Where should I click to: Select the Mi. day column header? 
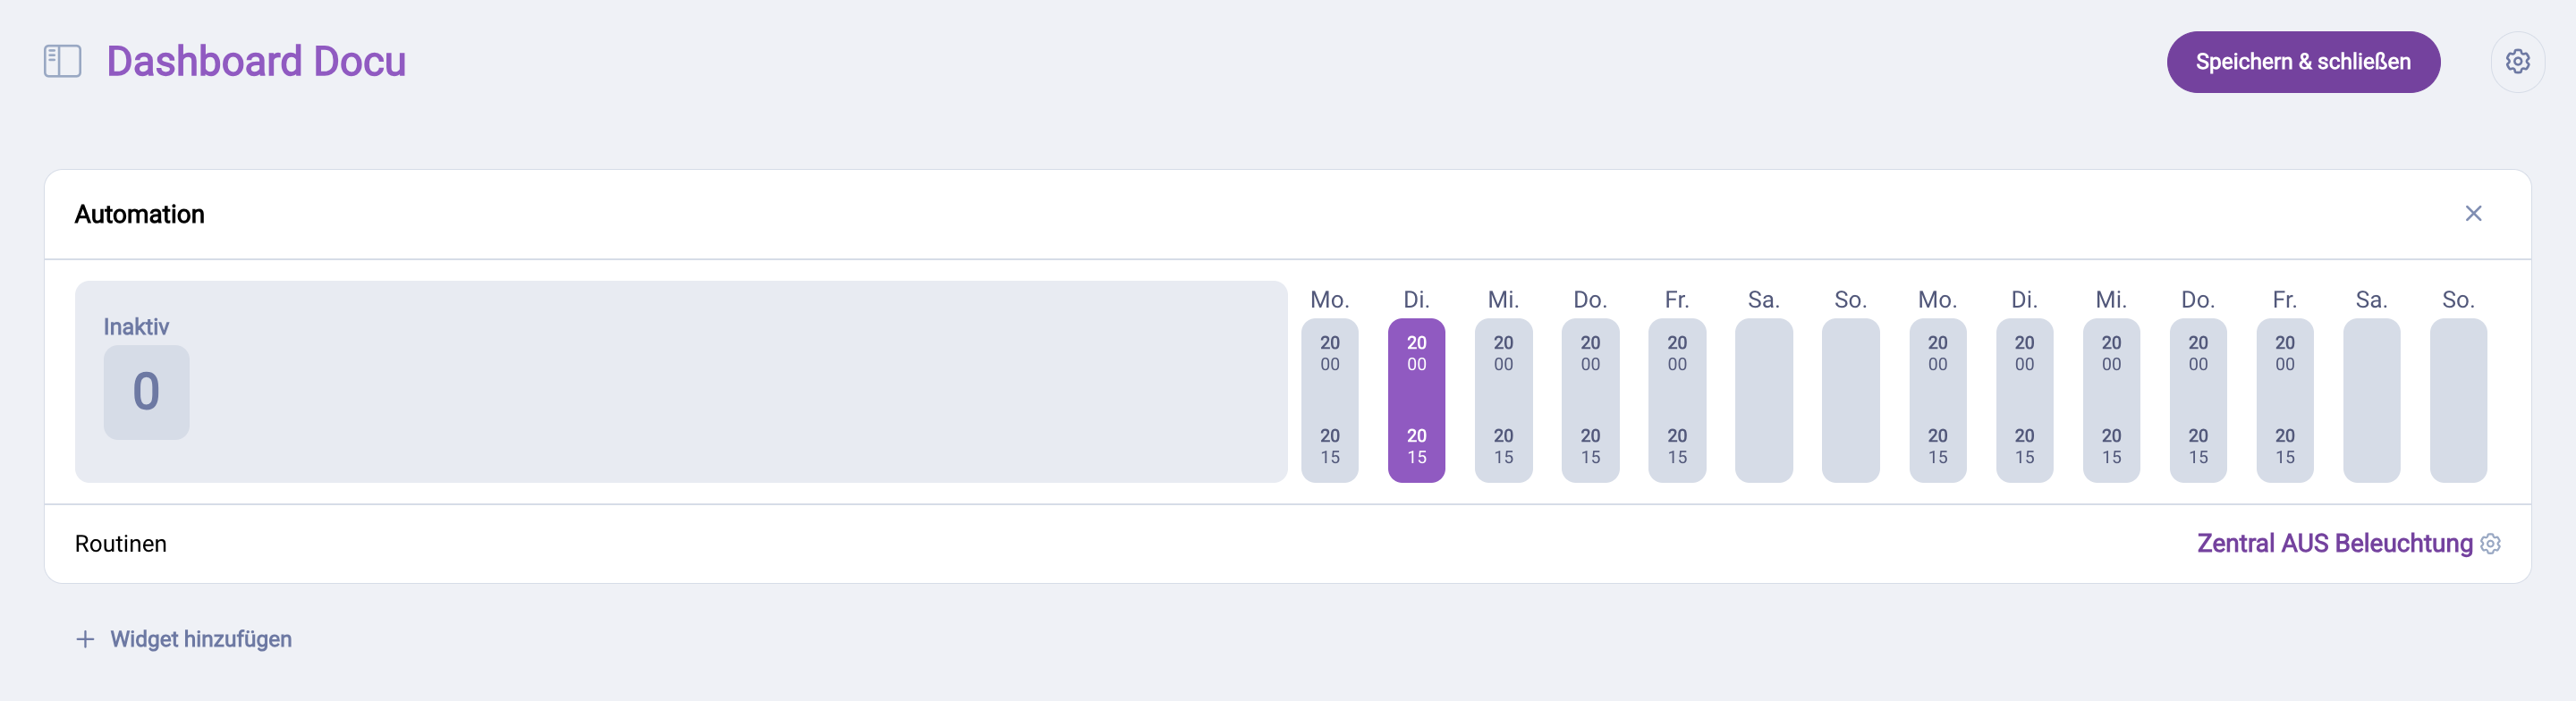(x=1503, y=298)
